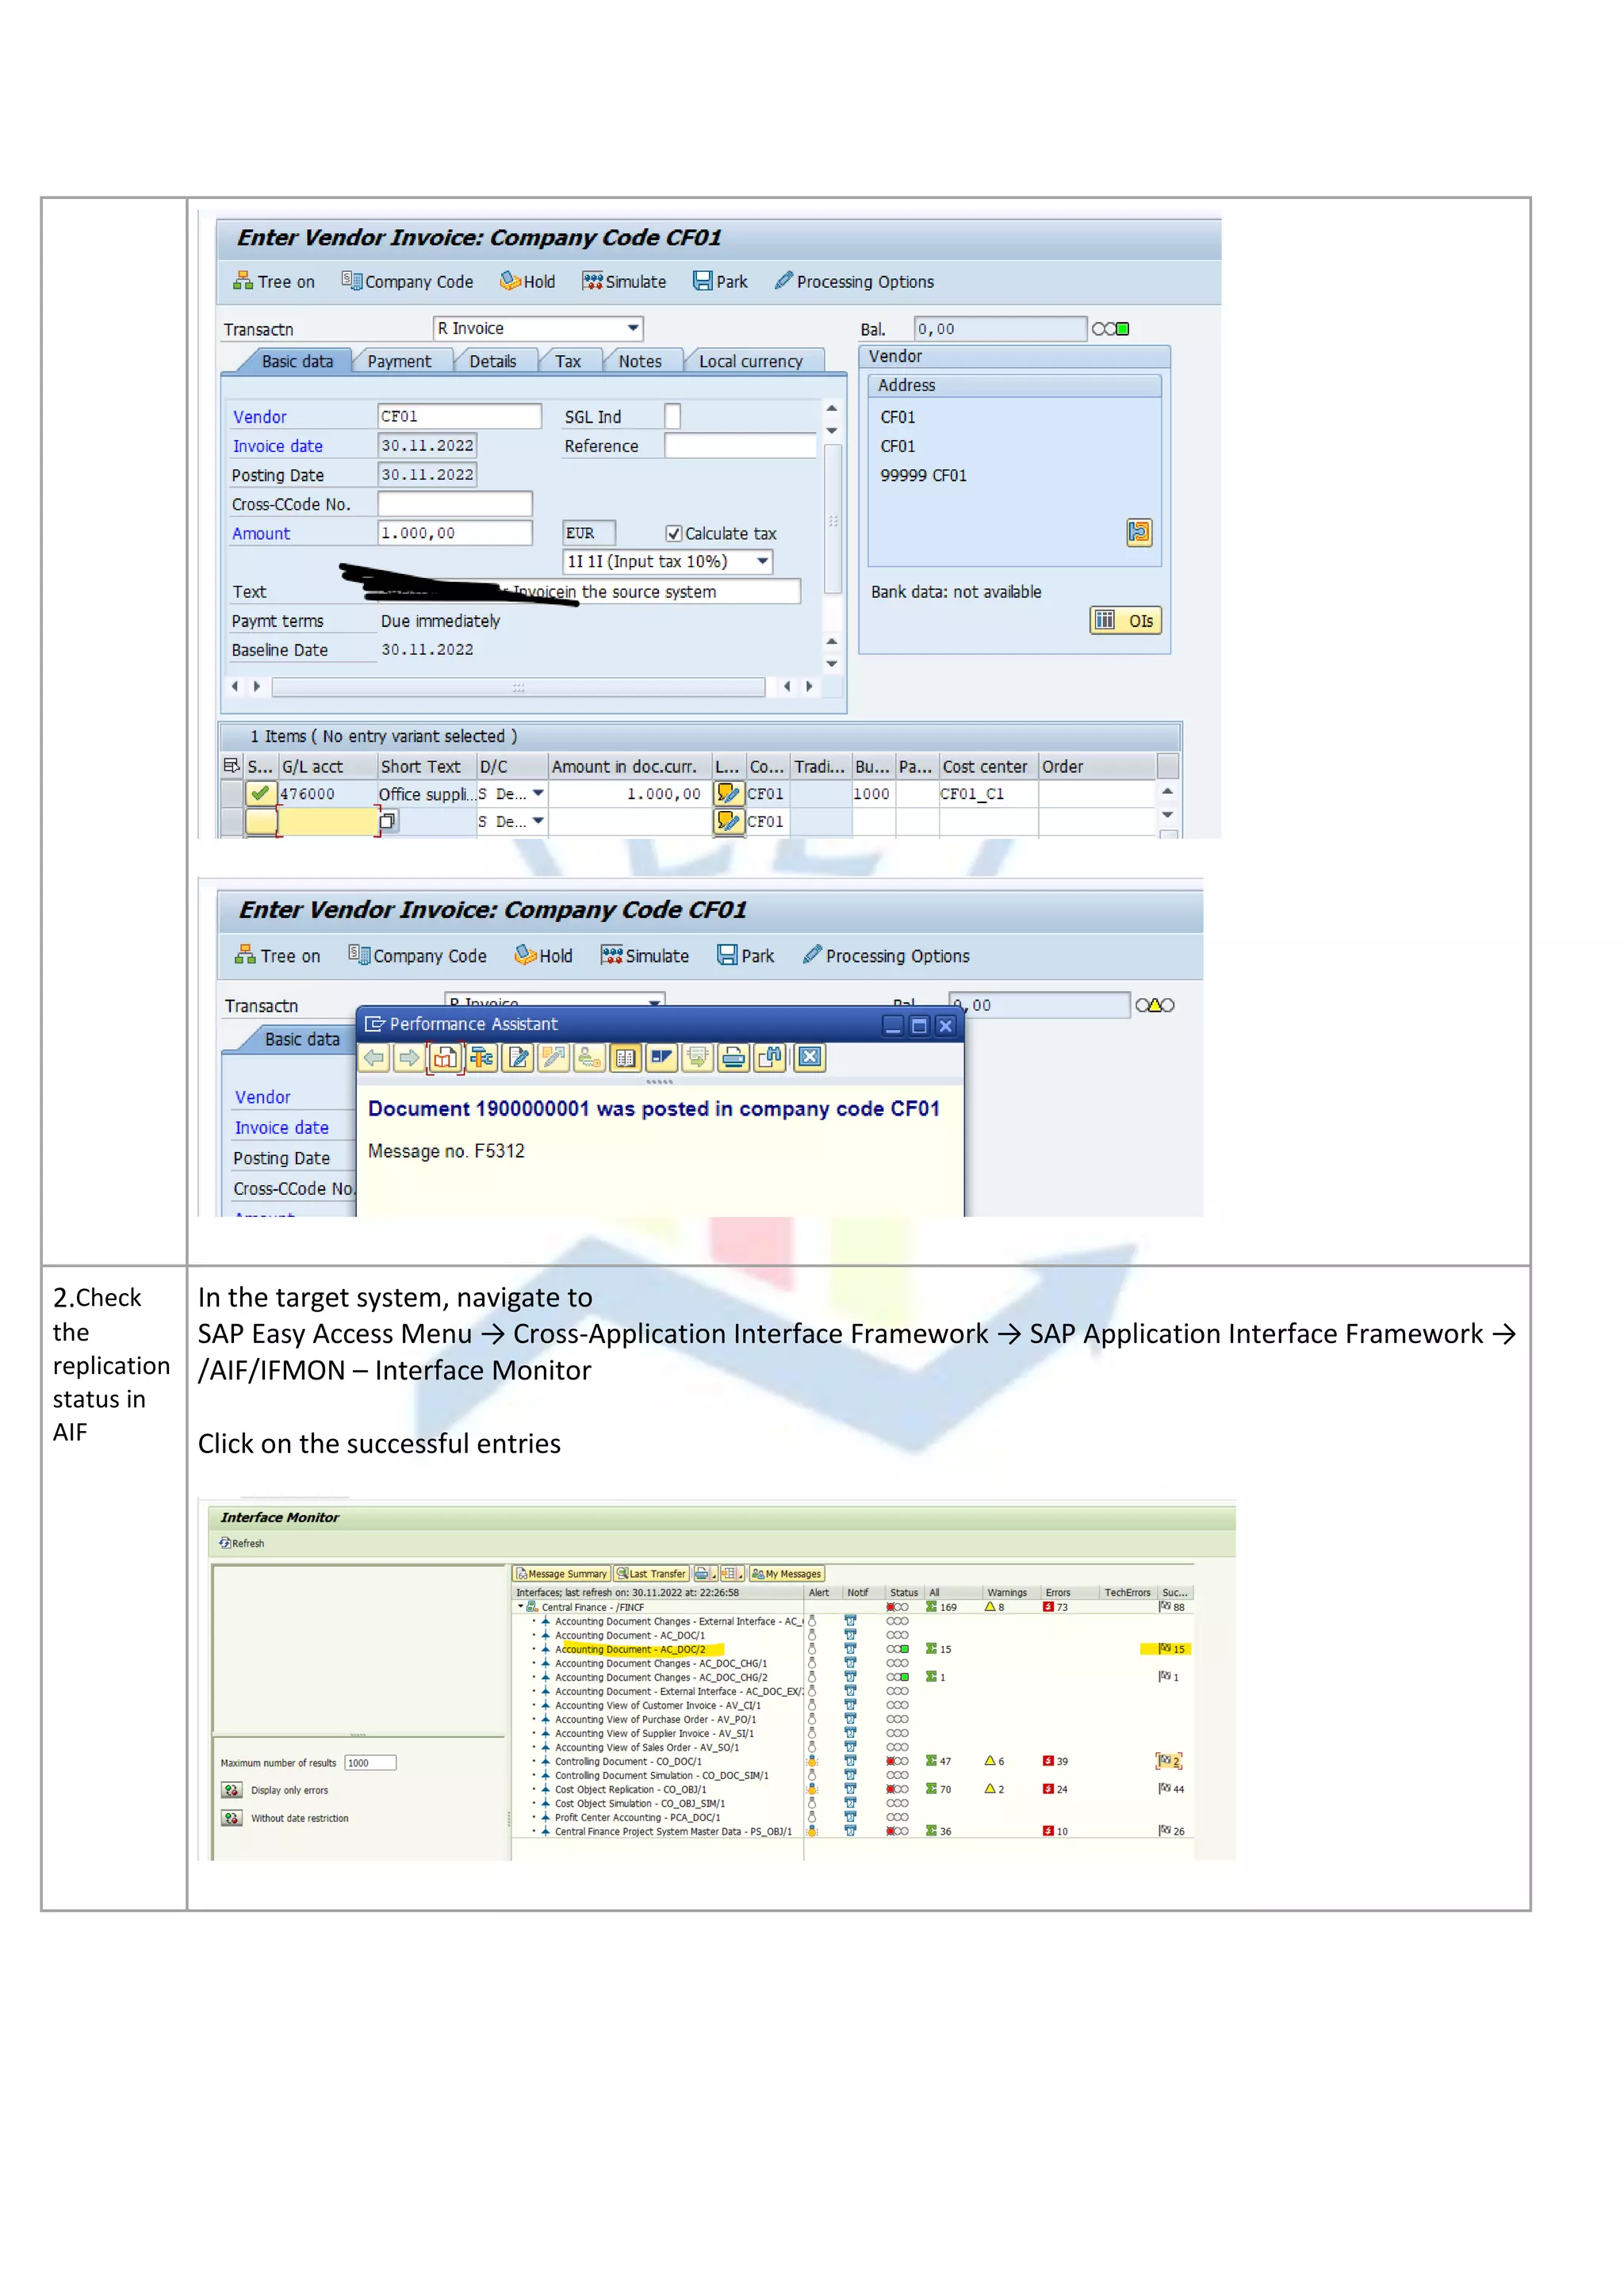This screenshot has width=1624, height=2296.
Task: Click the print icon in Performance Assistant
Action: click(x=733, y=1057)
